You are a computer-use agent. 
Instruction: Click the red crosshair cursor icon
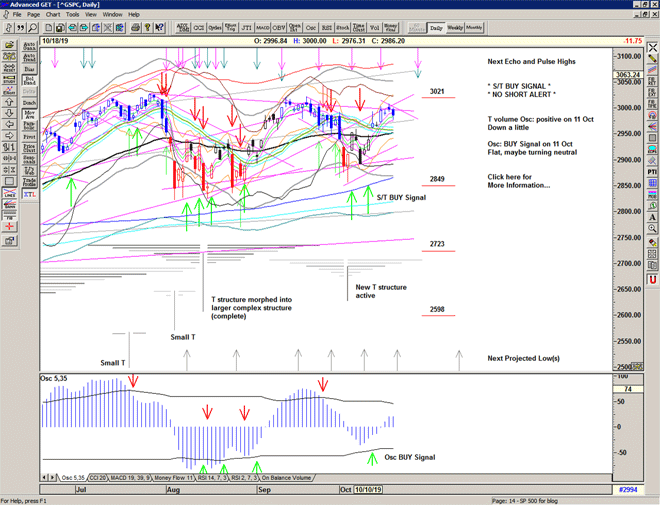click(9, 227)
